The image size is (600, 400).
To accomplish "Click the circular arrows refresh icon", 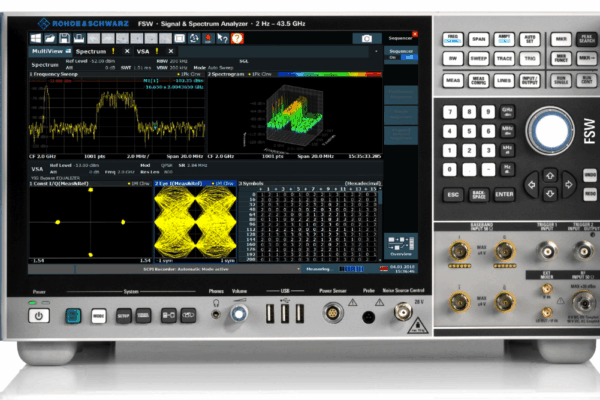I will pos(194,38).
